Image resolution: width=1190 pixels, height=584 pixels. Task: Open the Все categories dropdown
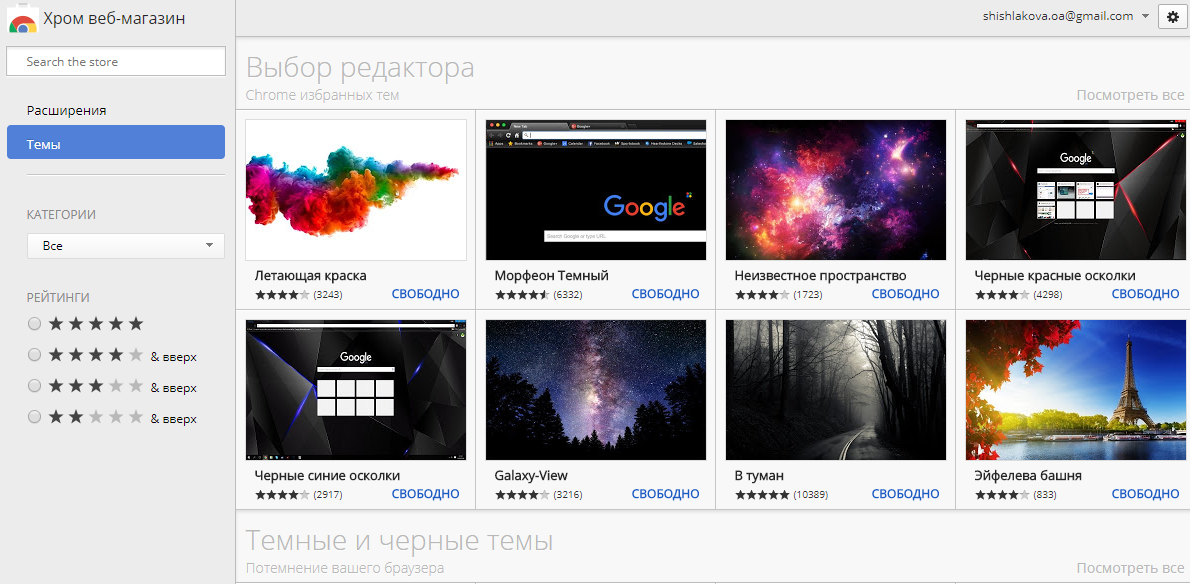[x=125, y=245]
